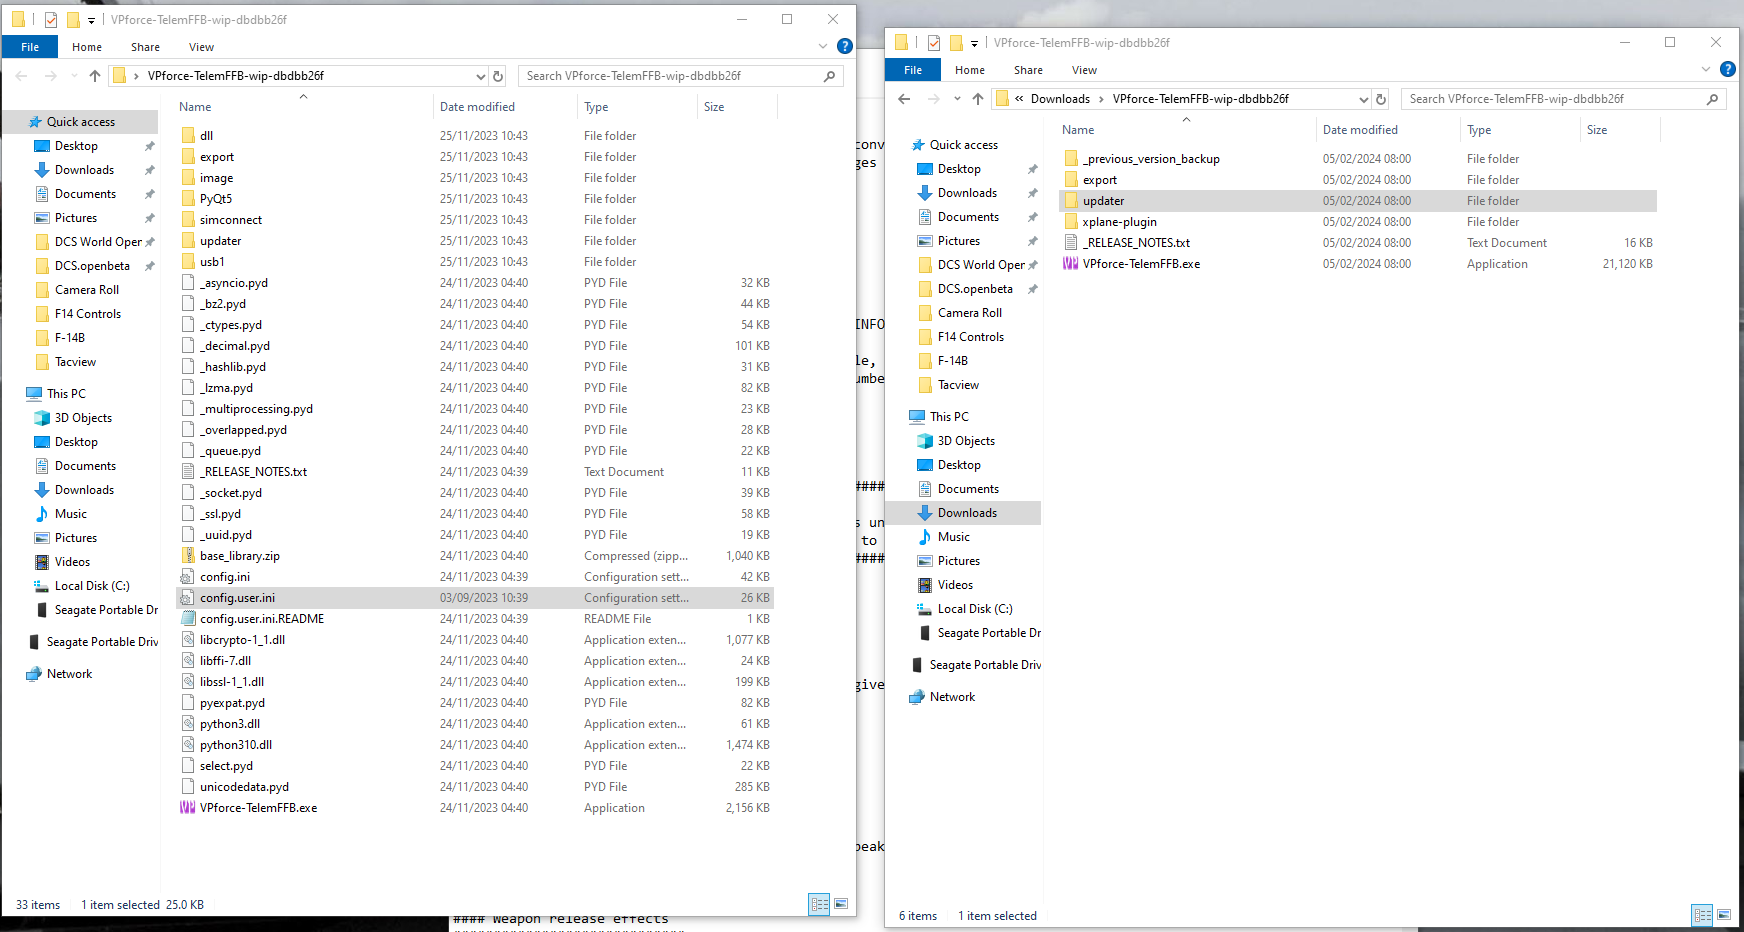Select the _previous_version_backup folder name
This screenshot has width=1744, height=932.
point(1151,159)
